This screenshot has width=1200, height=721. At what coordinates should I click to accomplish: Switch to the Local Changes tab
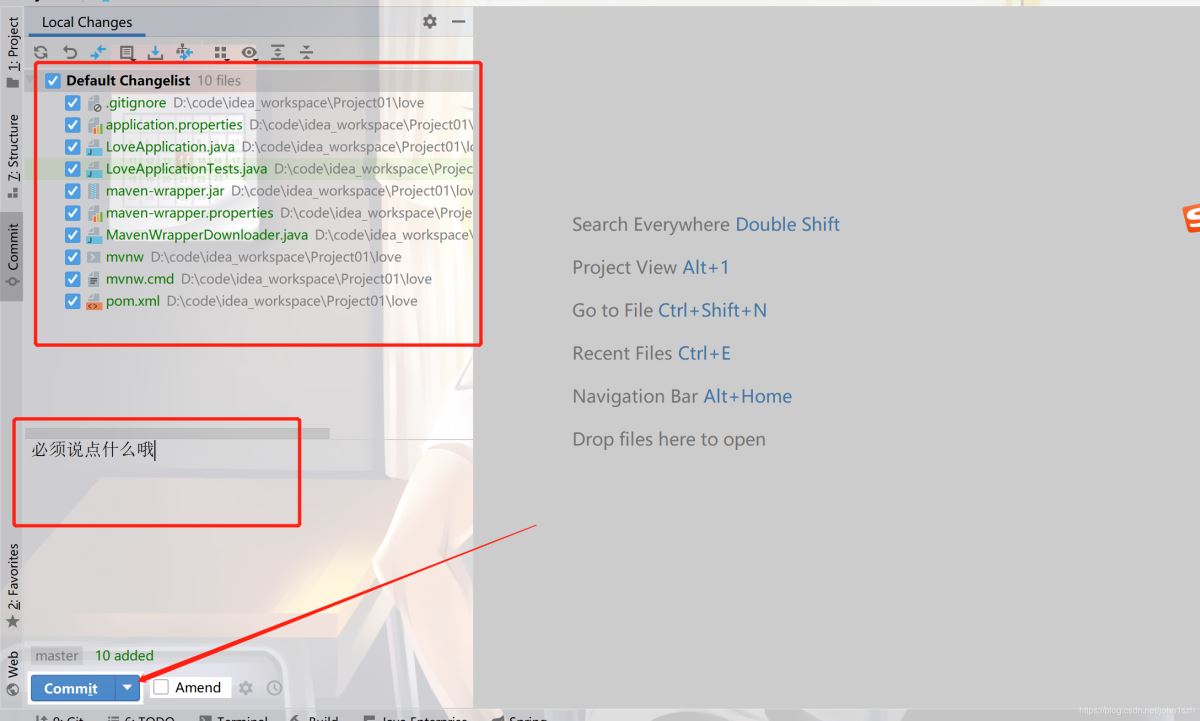(87, 22)
